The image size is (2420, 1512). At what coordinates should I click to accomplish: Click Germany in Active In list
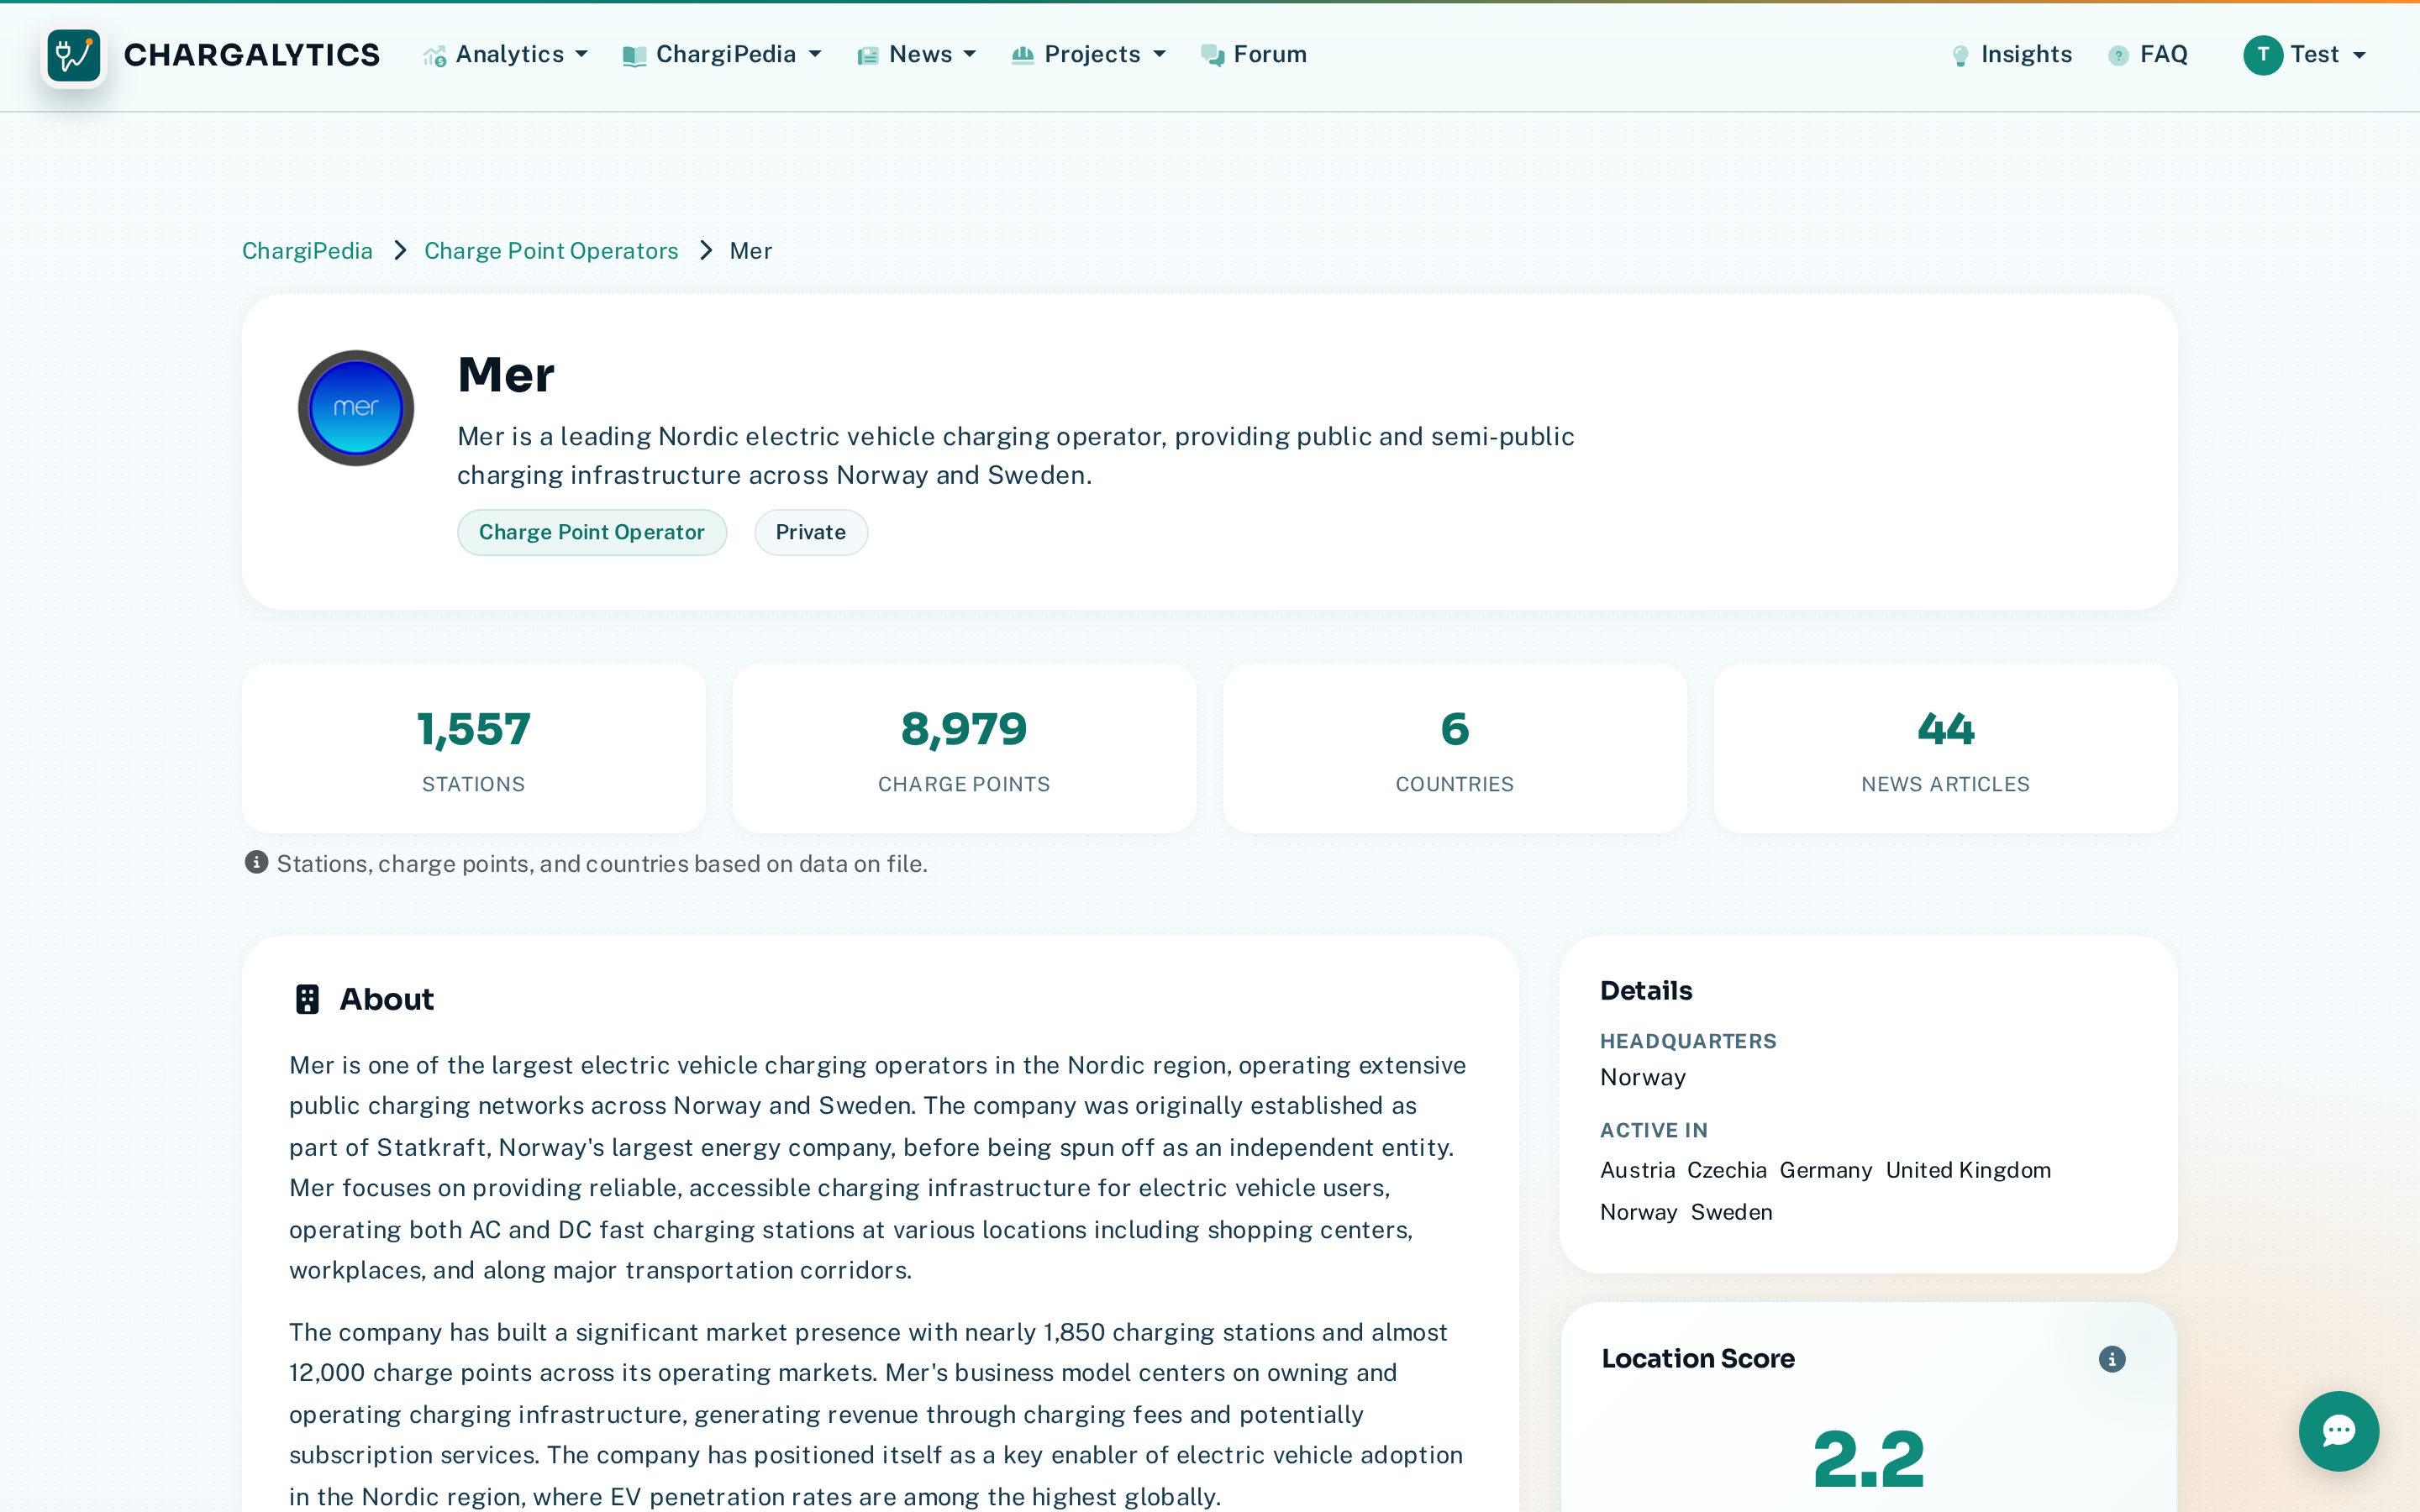1826,1170
